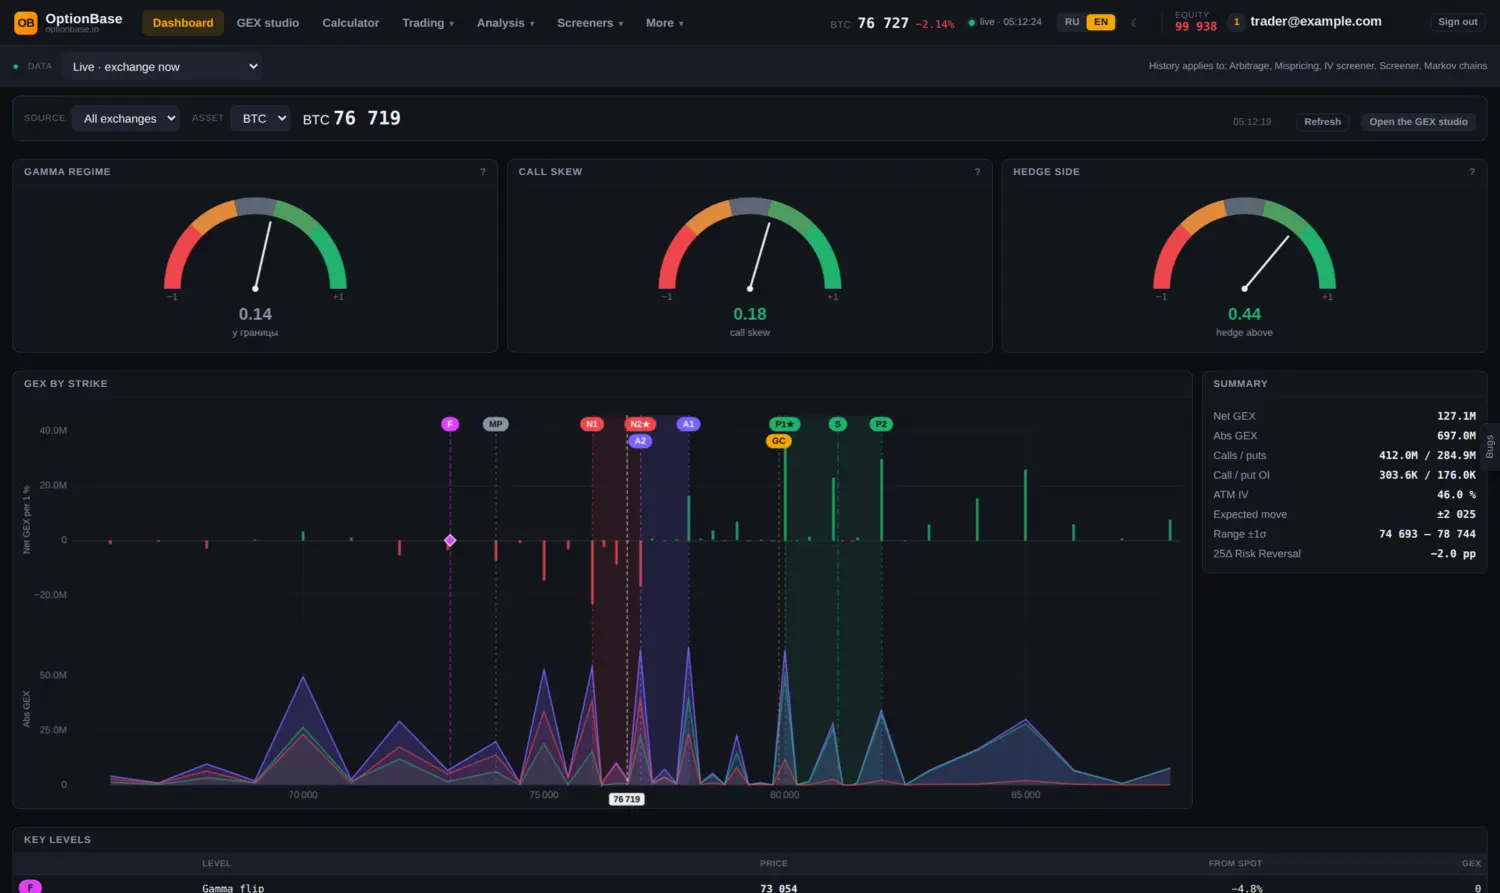This screenshot has height=893, width=1500.
Task: Select the magenta F gamma flip marker
Action: pyautogui.click(x=450, y=424)
